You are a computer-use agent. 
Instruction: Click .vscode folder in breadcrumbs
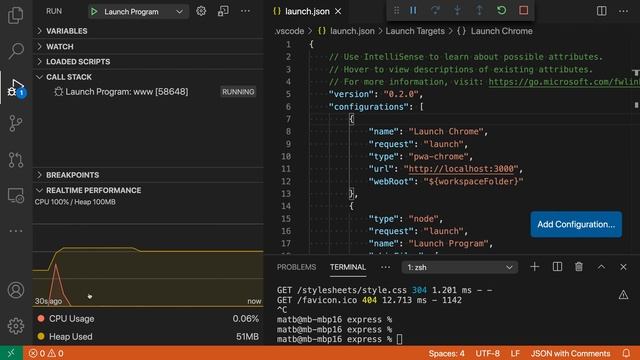tap(289, 31)
